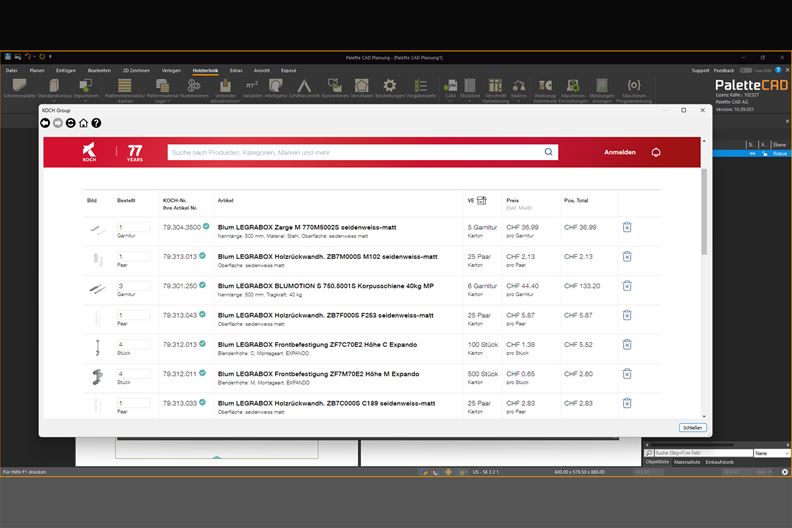Go back in the KOCH Group browser
Screen dimensions: 792x528
(45, 123)
